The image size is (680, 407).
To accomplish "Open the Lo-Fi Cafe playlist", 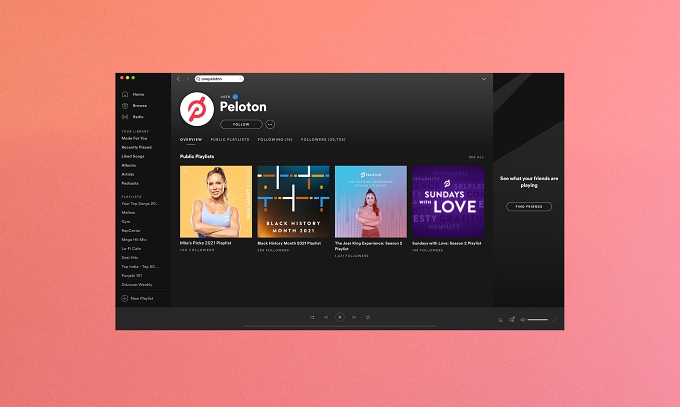I will [131, 249].
